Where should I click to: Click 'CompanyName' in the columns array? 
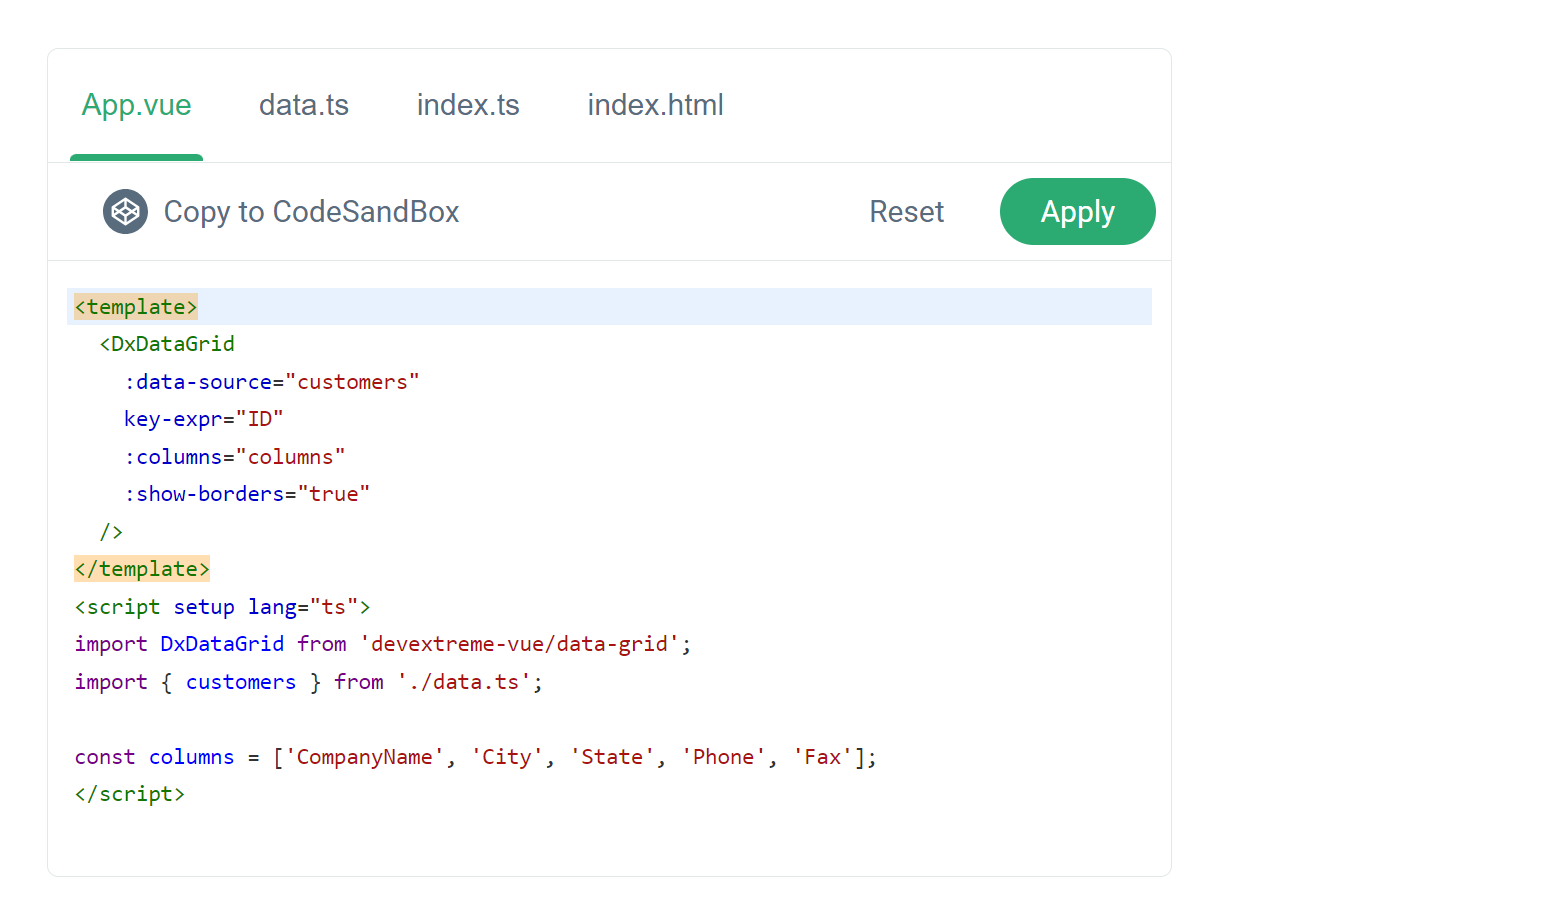364,757
